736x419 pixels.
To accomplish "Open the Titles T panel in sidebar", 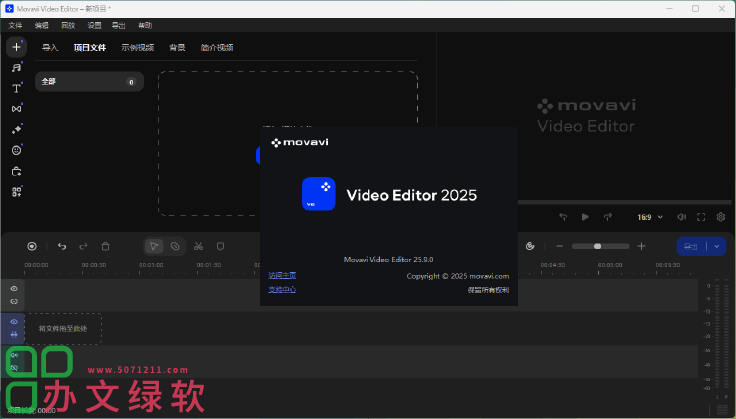I will [16, 88].
